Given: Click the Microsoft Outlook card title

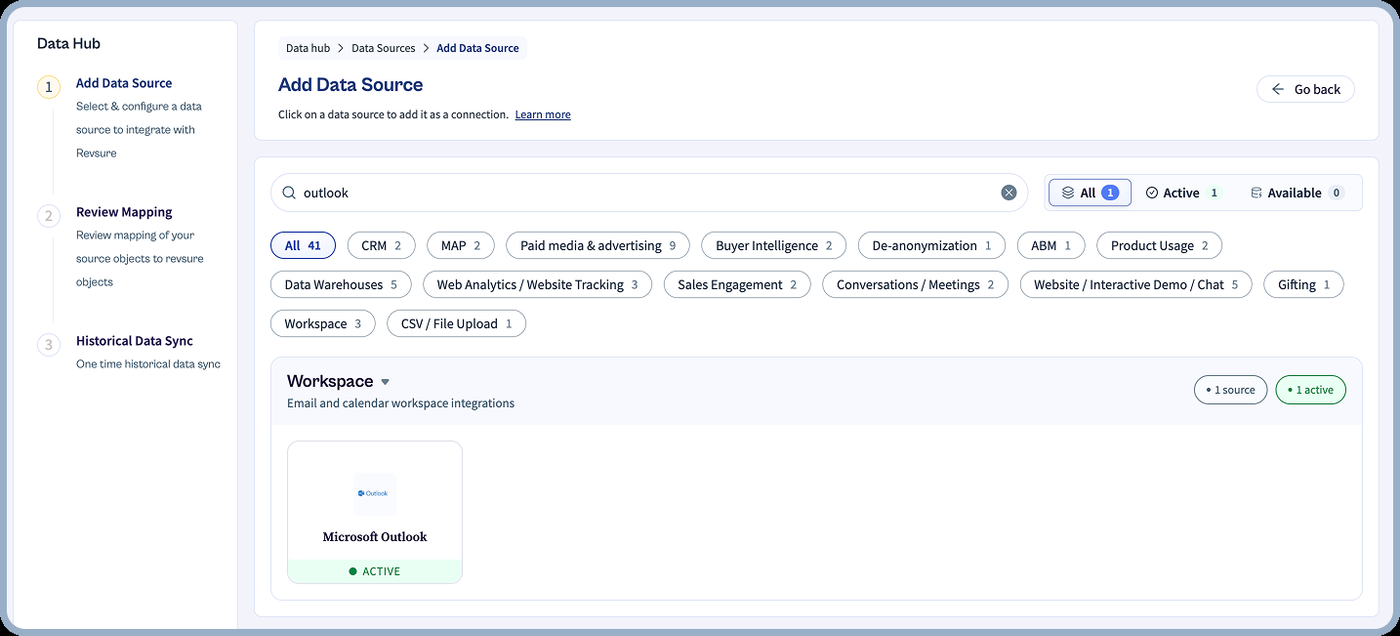Looking at the screenshot, I should [x=375, y=537].
